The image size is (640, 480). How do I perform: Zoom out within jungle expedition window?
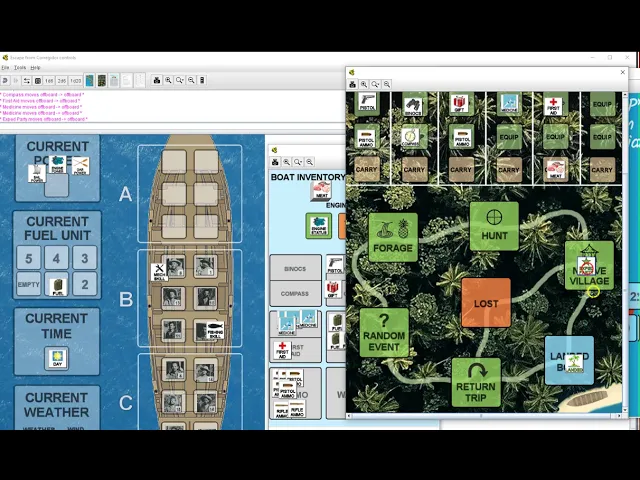point(387,84)
